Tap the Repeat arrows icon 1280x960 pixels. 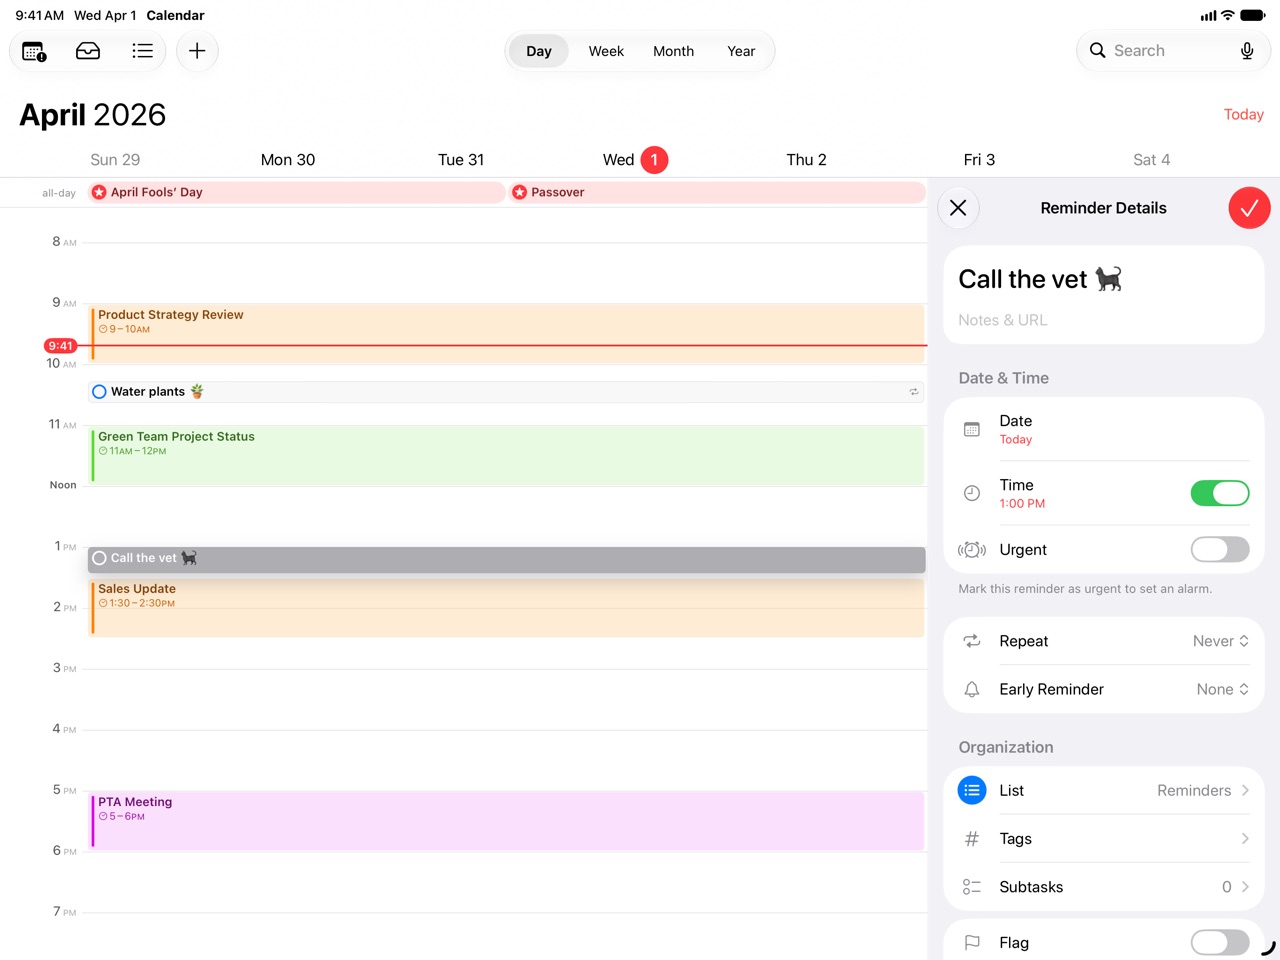(972, 641)
